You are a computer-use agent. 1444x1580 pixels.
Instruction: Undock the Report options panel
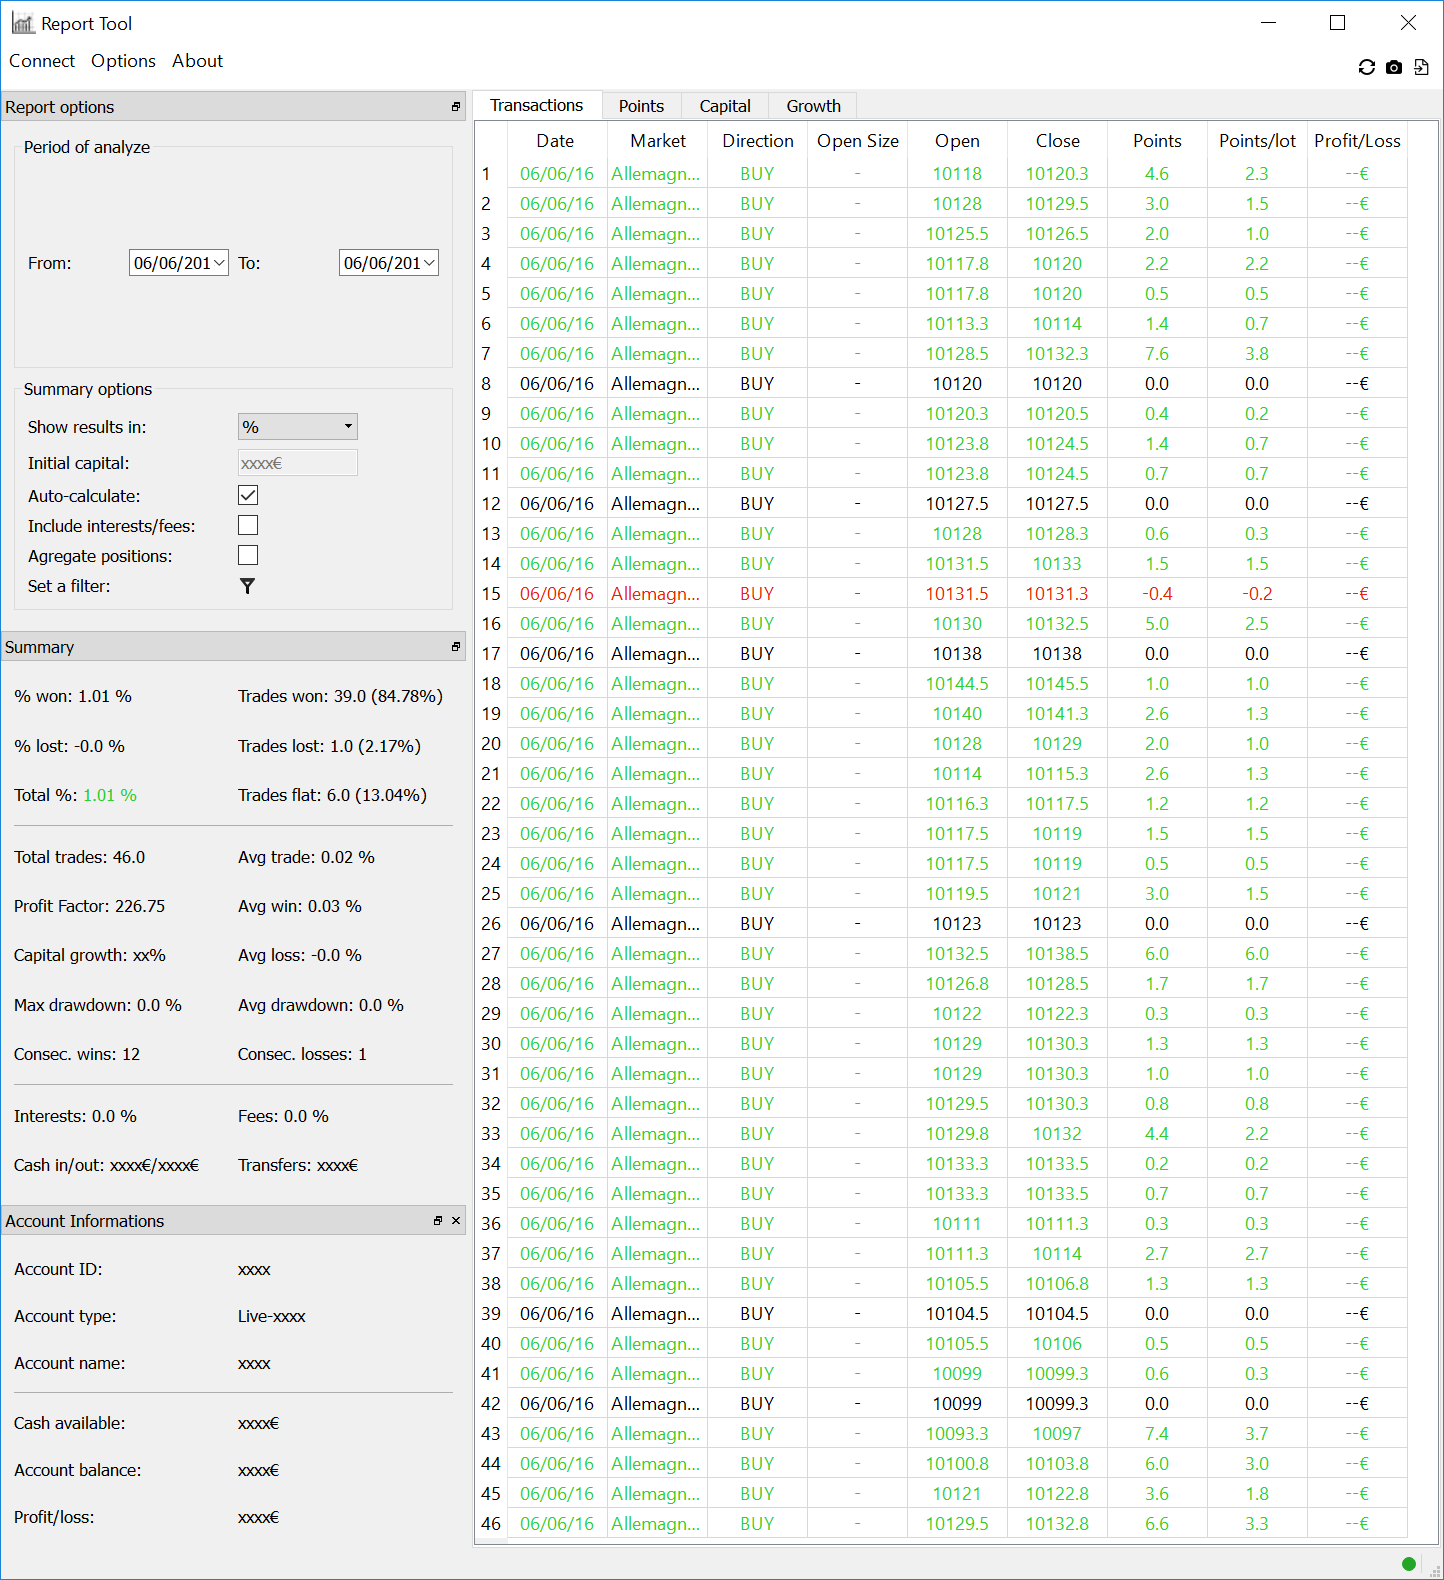pyautogui.click(x=456, y=107)
